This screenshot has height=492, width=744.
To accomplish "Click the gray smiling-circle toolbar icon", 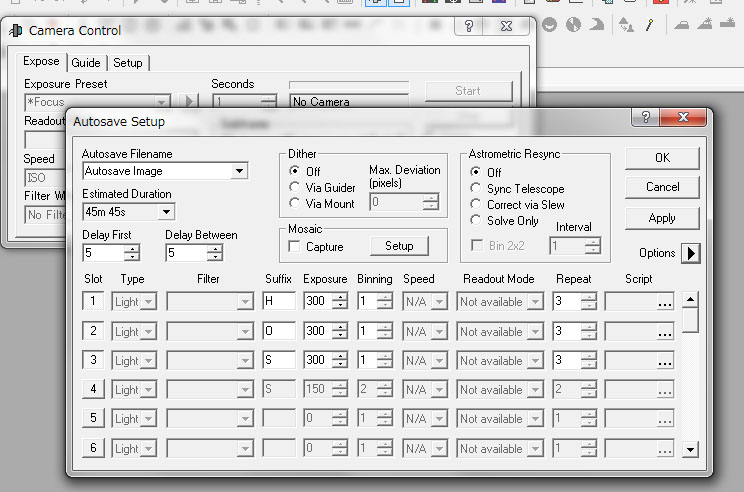I will [x=549, y=25].
